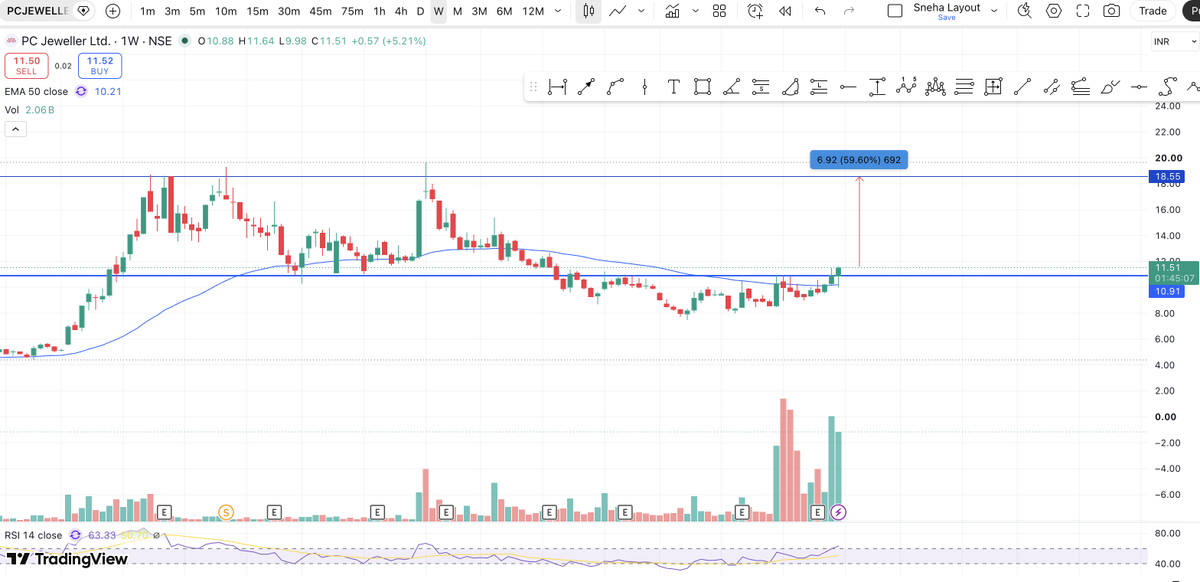Create a price alert with clock icon

[x=755, y=11]
